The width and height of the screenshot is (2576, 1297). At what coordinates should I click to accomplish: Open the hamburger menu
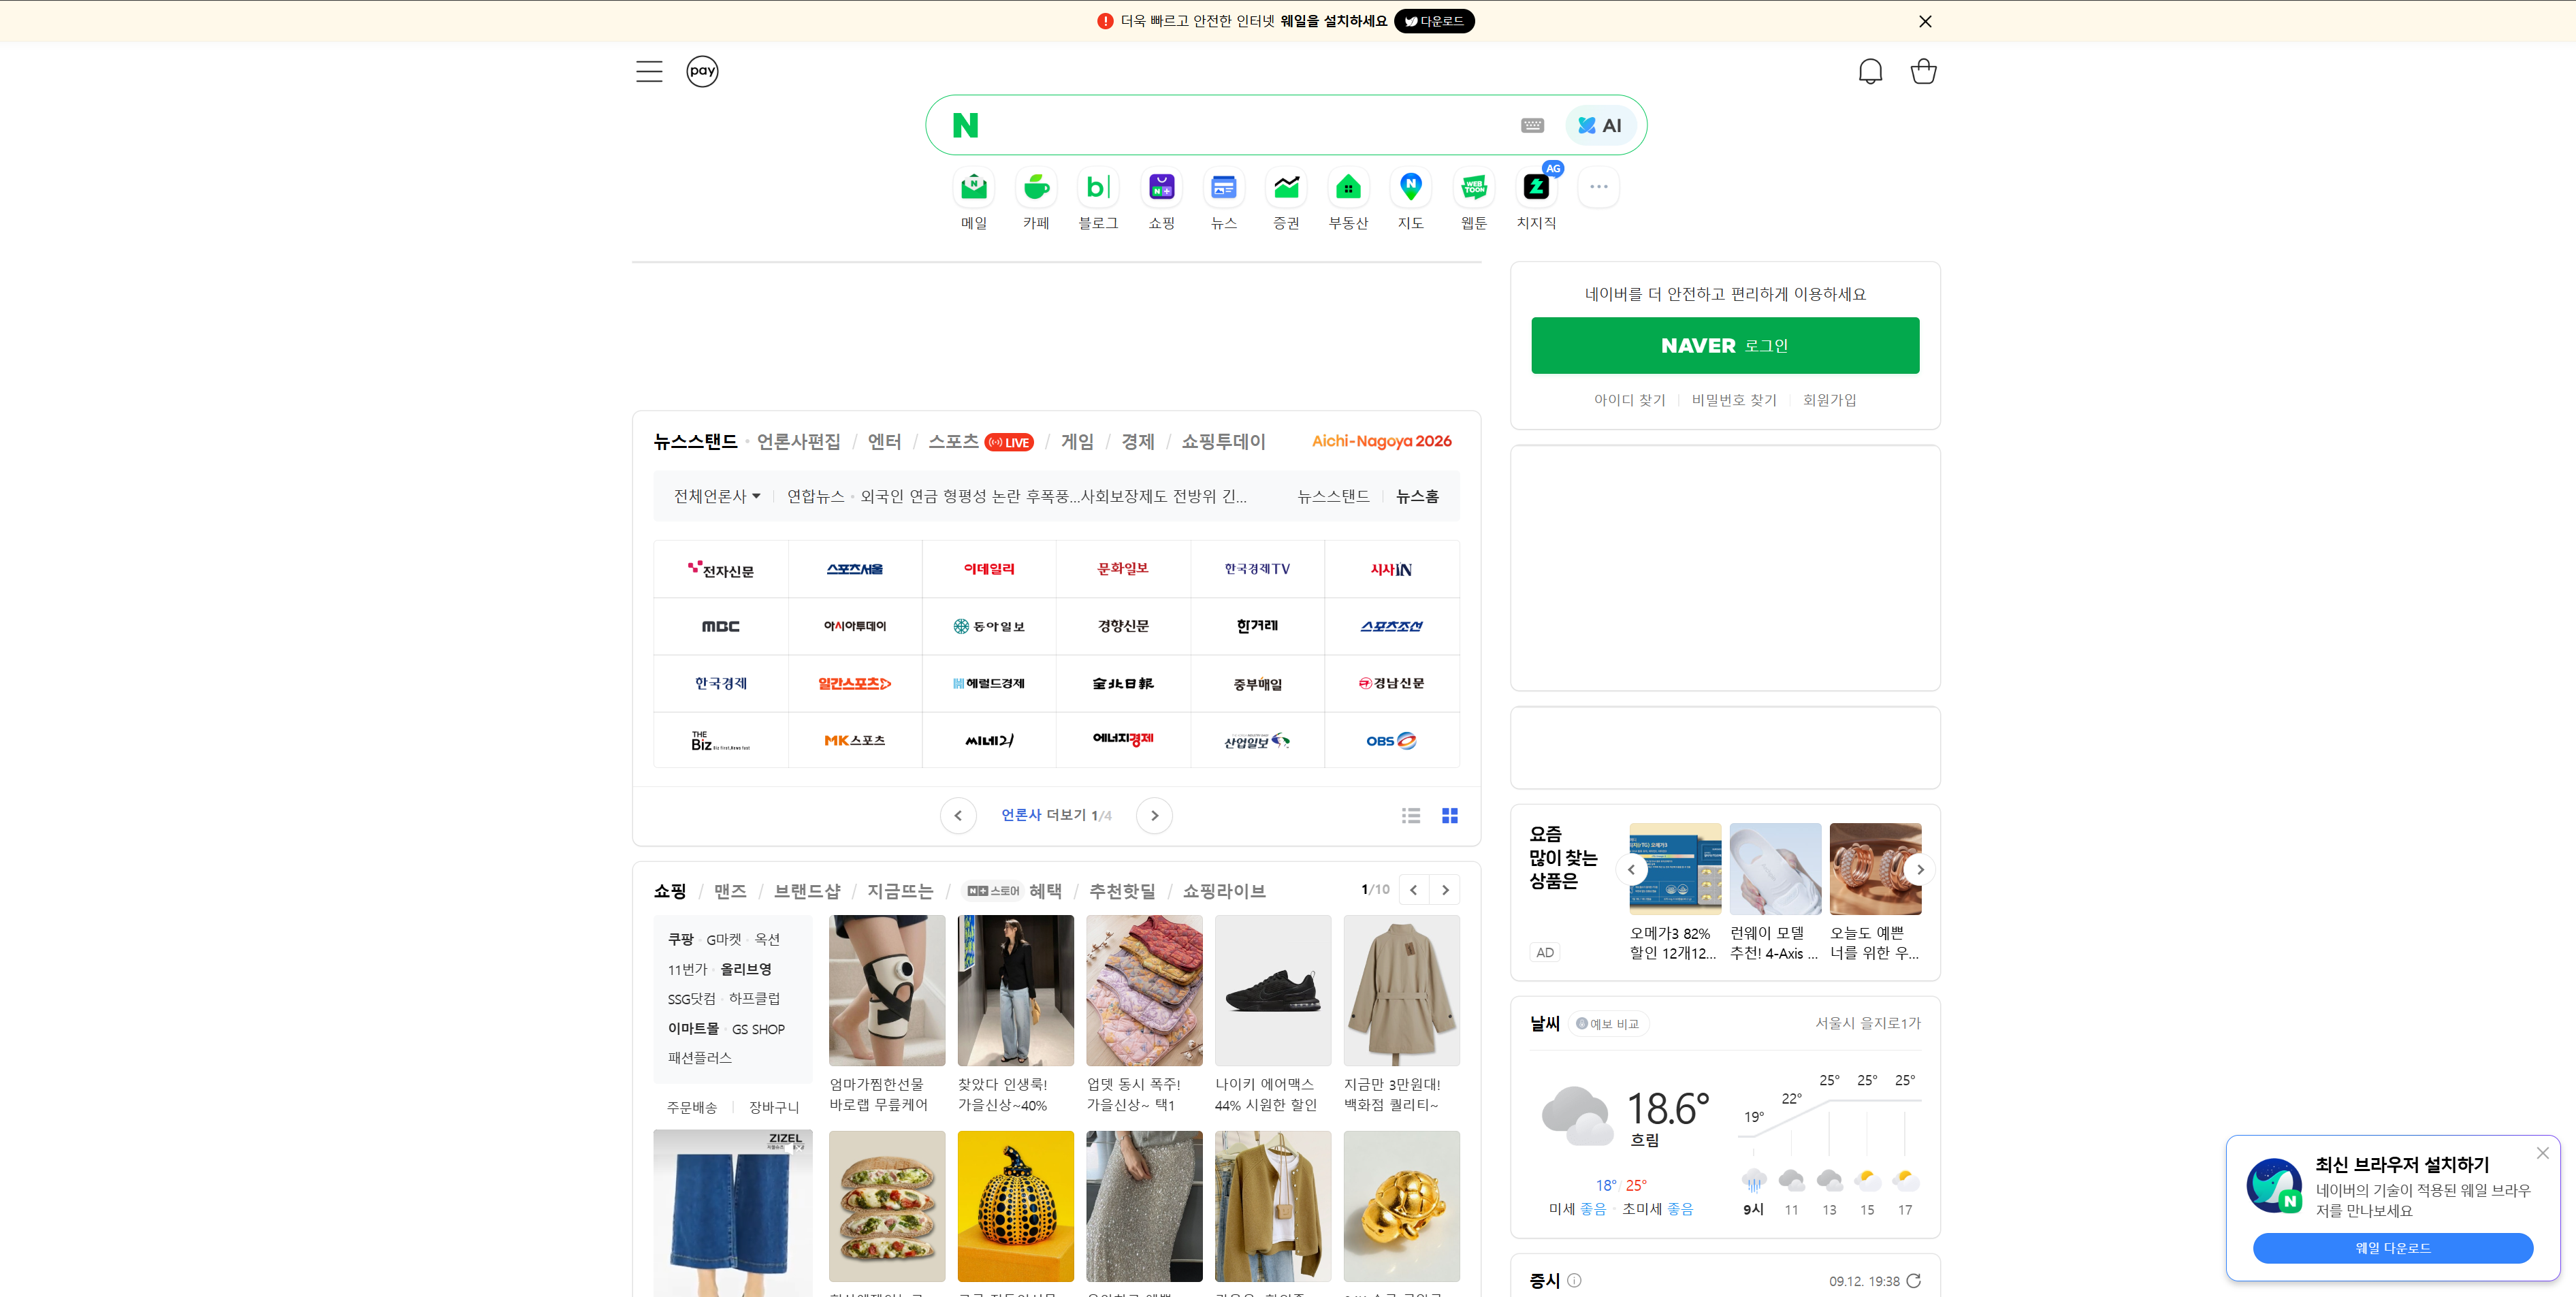(649, 71)
